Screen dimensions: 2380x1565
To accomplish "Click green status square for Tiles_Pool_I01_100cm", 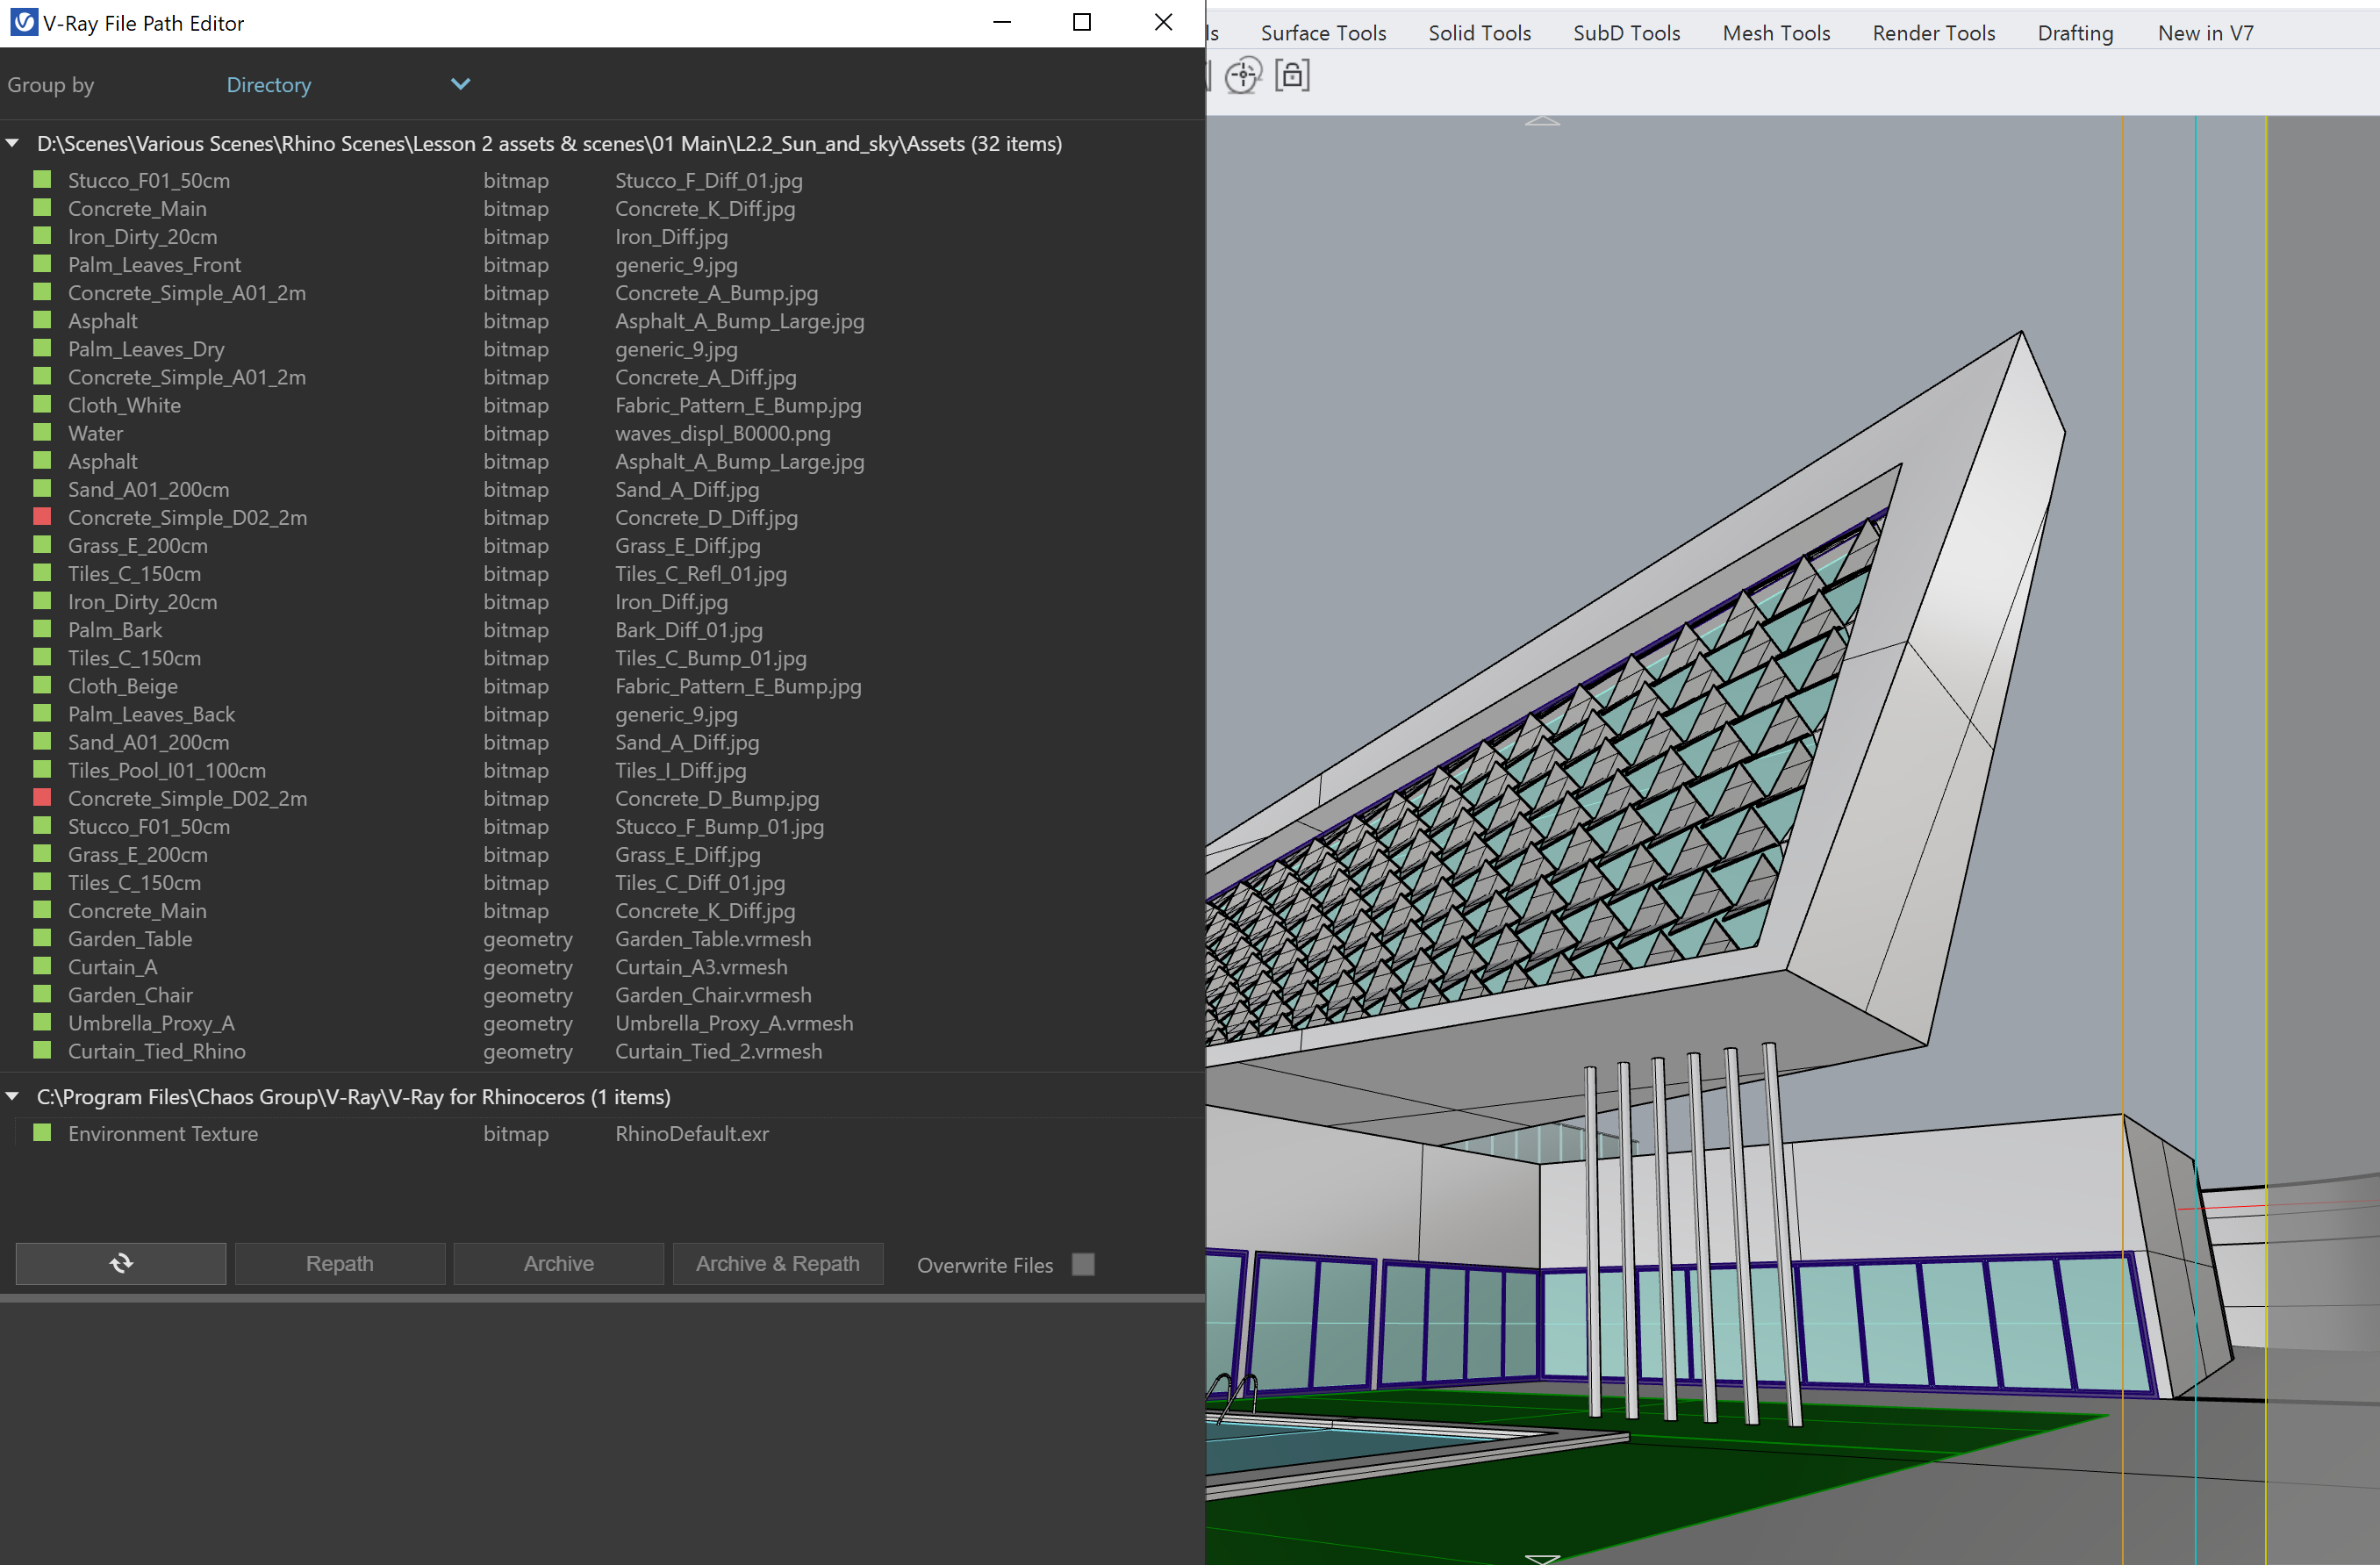I will tap(42, 769).
